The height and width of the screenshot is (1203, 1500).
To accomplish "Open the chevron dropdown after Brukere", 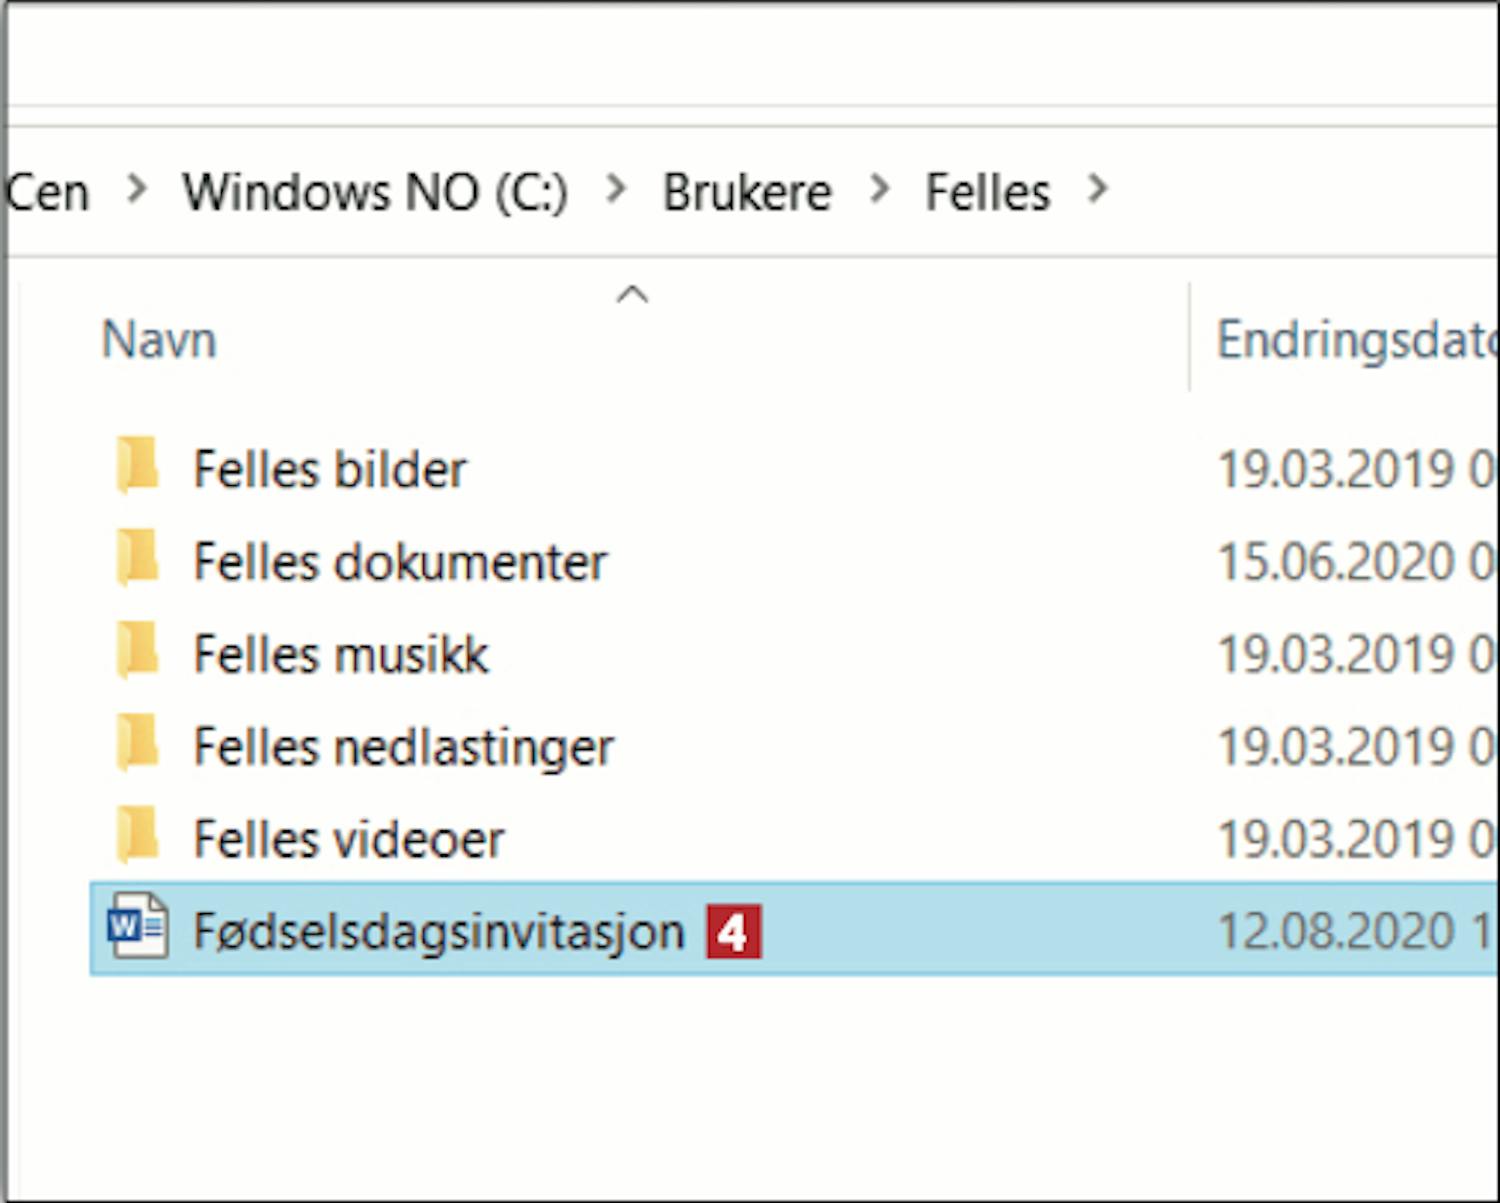I will point(879,189).
